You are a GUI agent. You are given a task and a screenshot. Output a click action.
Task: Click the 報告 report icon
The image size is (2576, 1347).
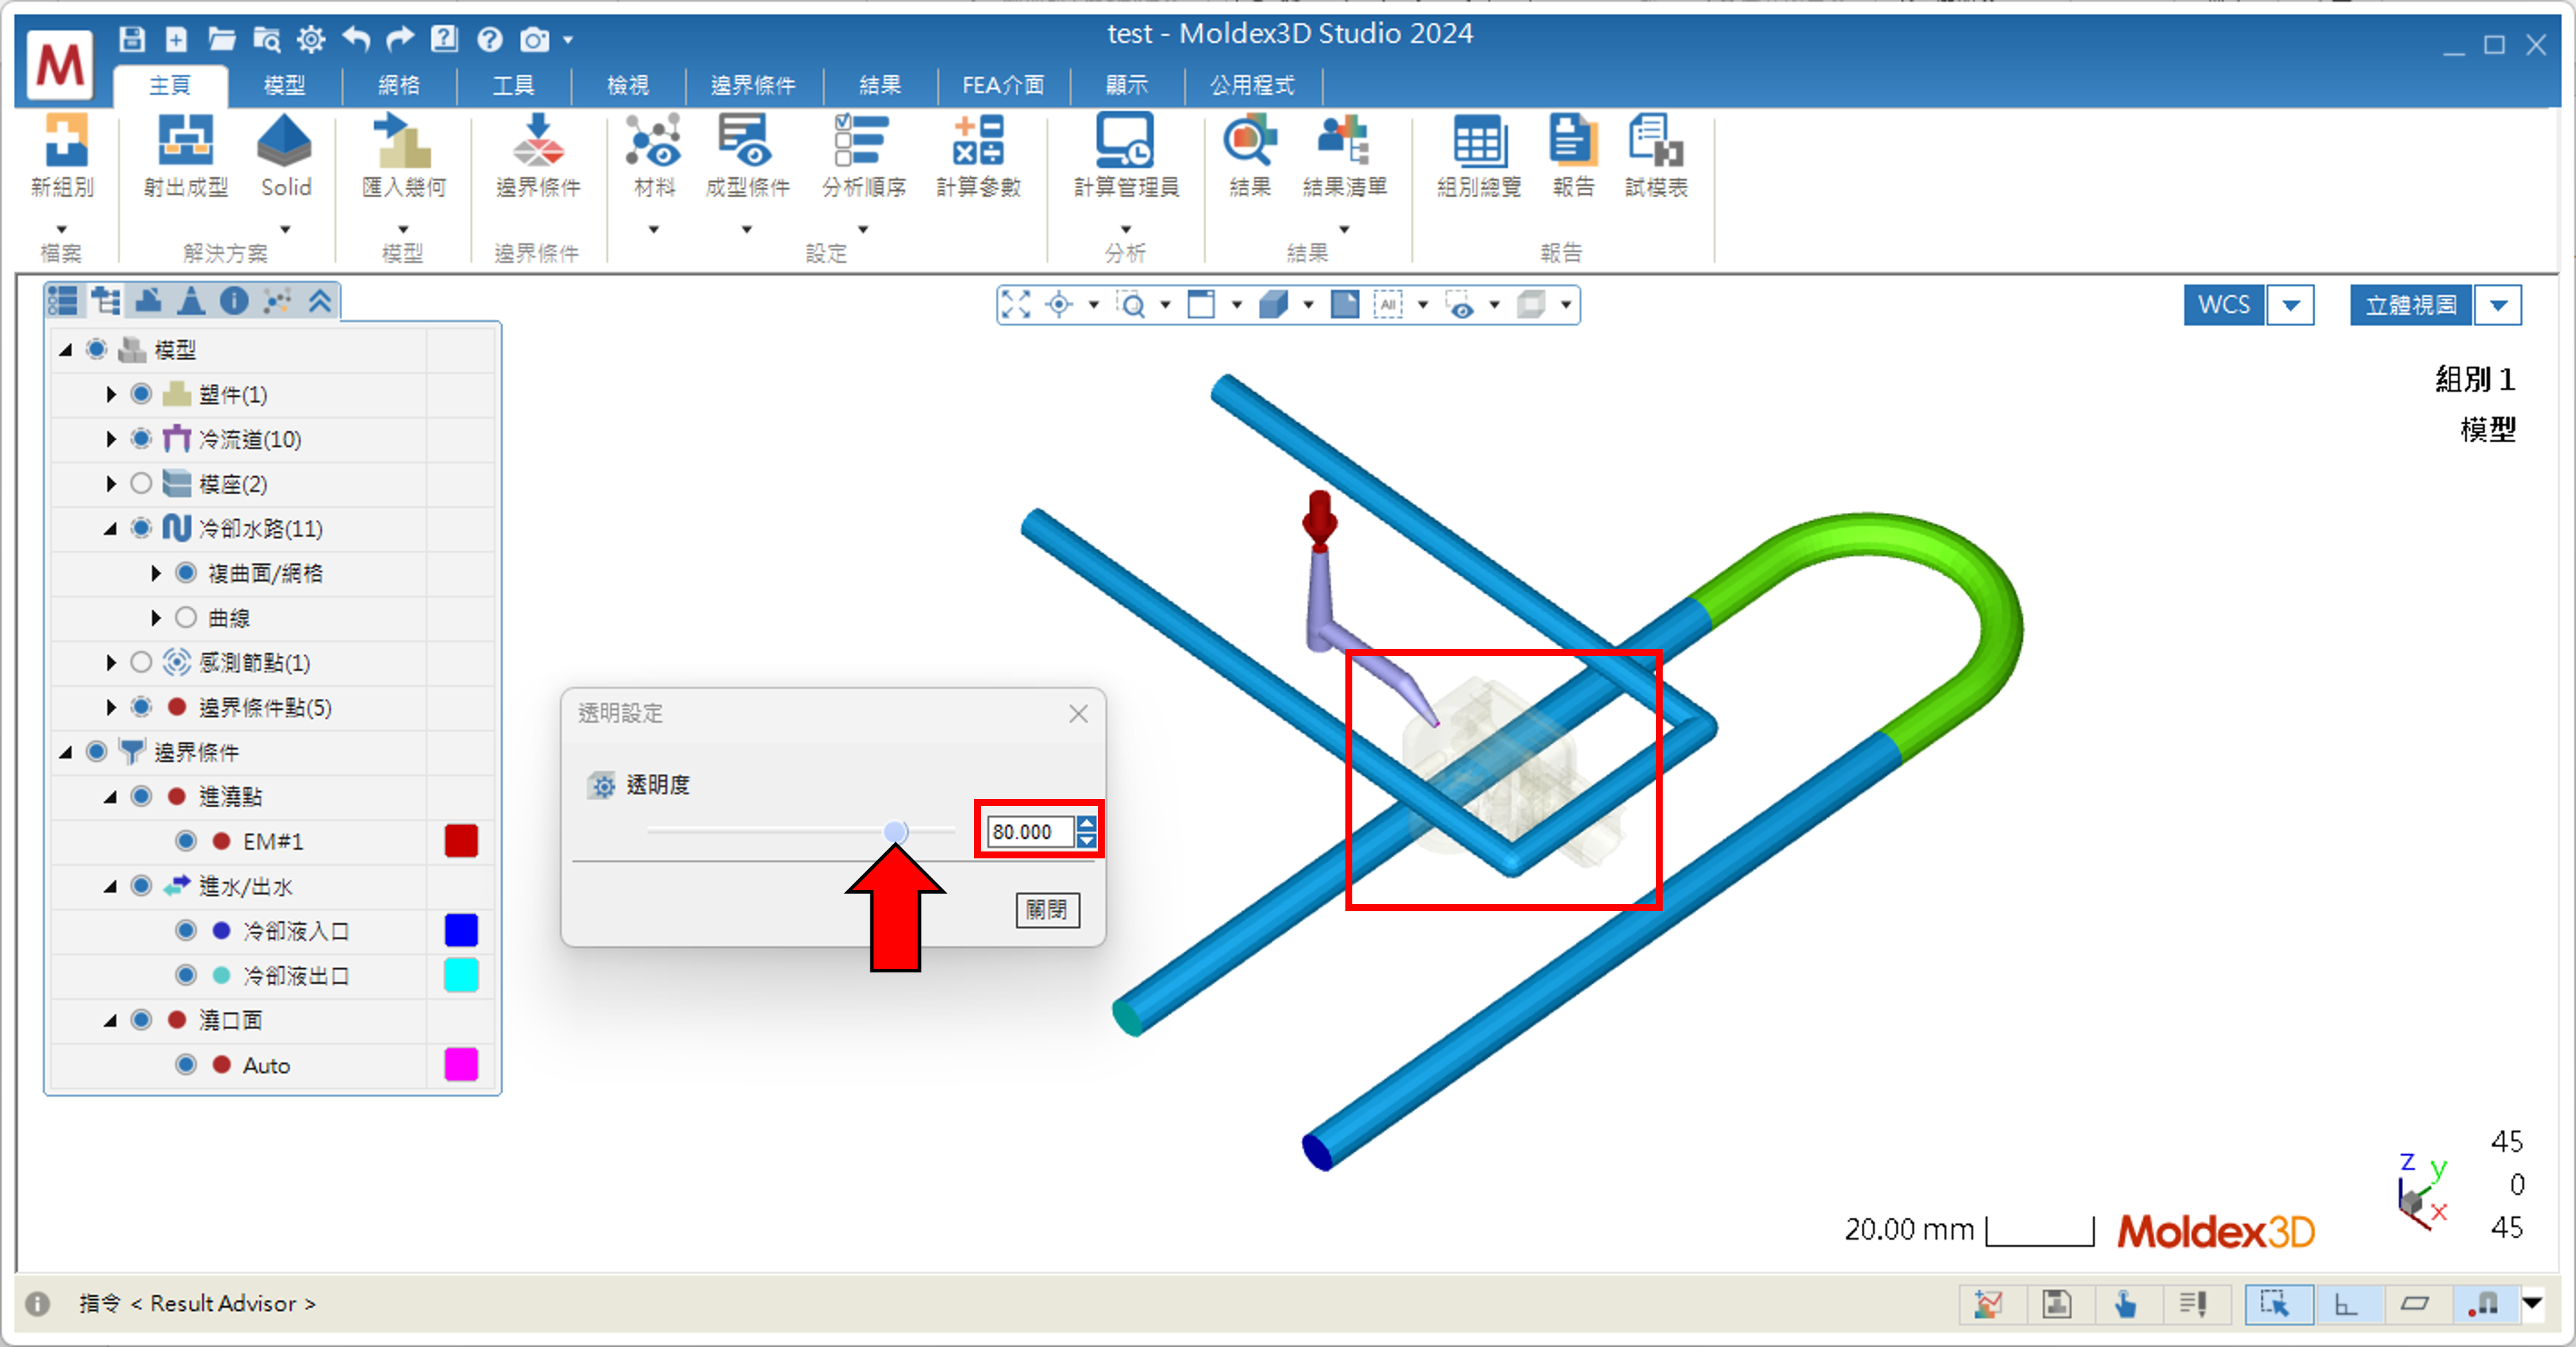pyautogui.click(x=1573, y=140)
